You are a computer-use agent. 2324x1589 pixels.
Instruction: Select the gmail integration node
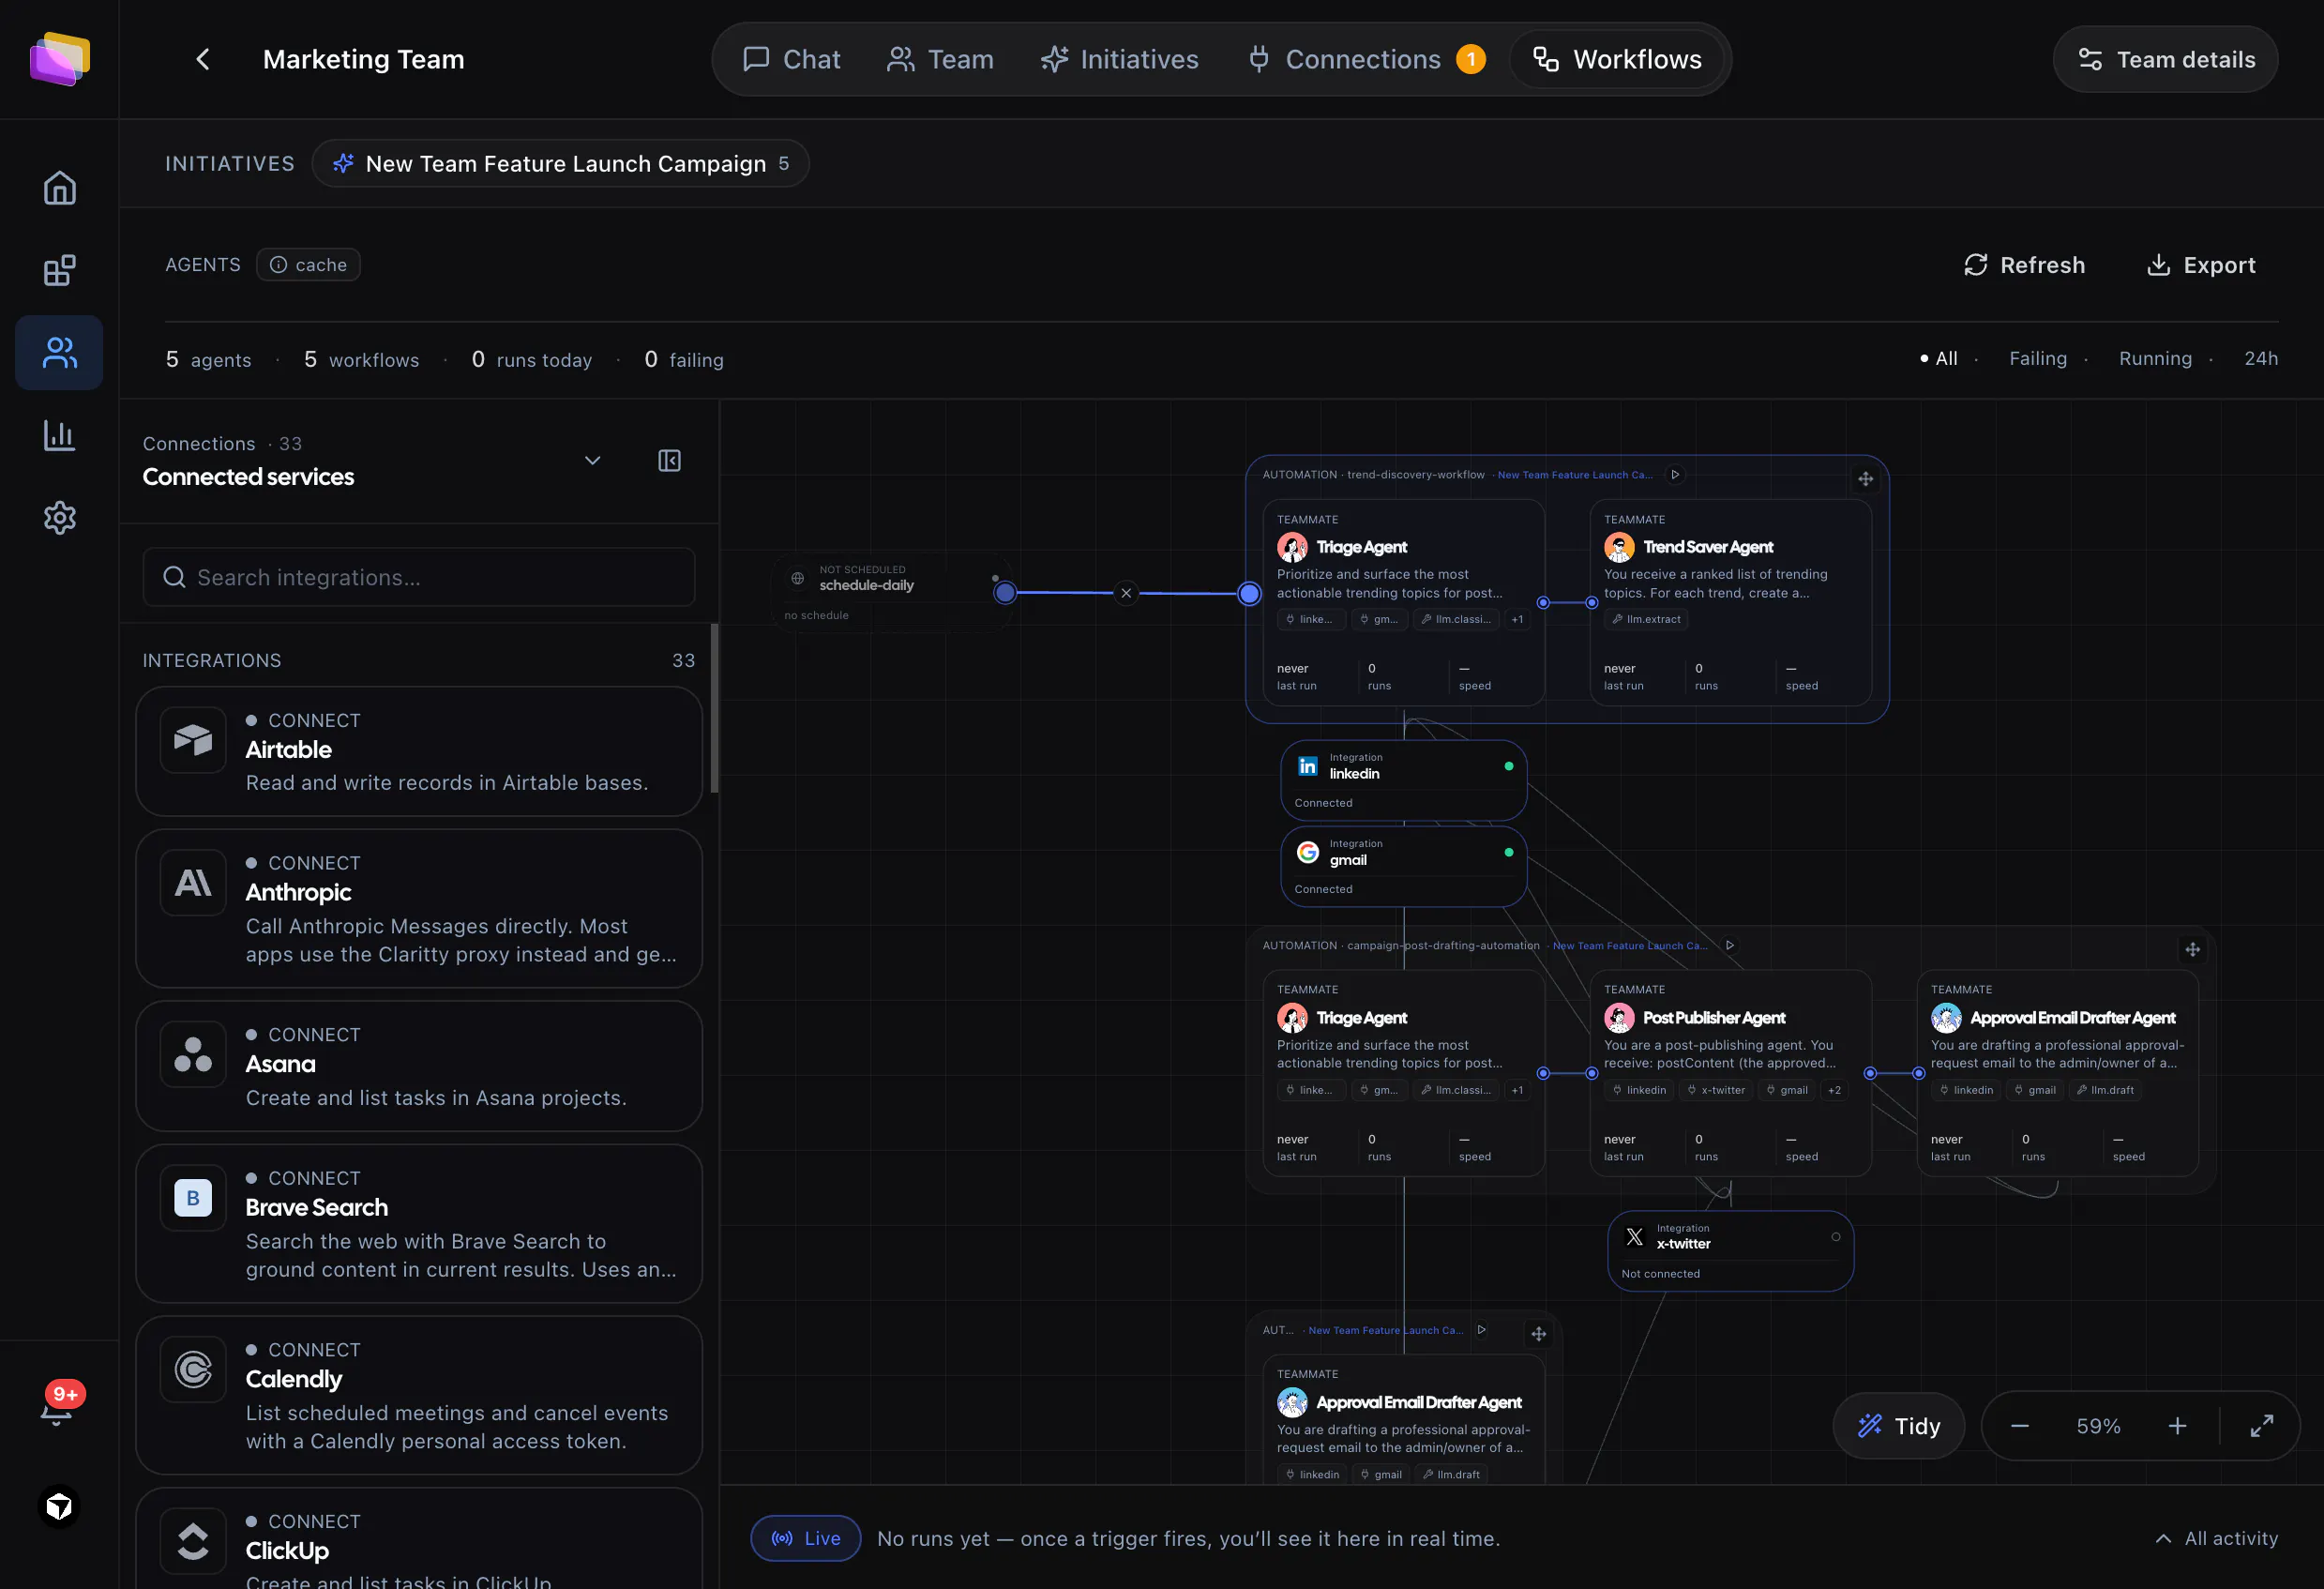[1403, 866]
